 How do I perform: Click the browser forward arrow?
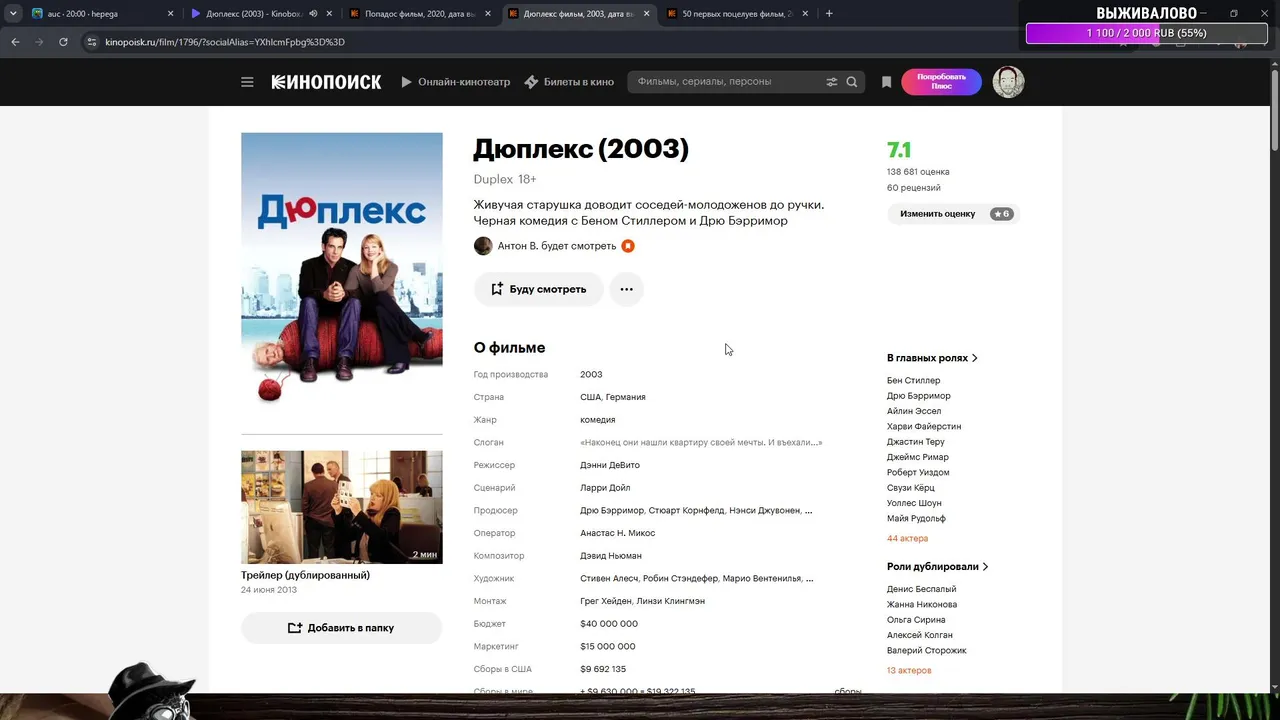[x=39, y=42]
